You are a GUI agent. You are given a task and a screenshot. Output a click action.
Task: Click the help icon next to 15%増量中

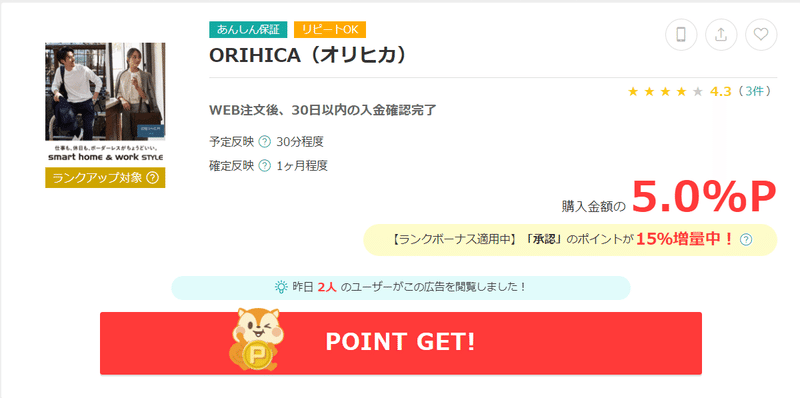(746, 239)
